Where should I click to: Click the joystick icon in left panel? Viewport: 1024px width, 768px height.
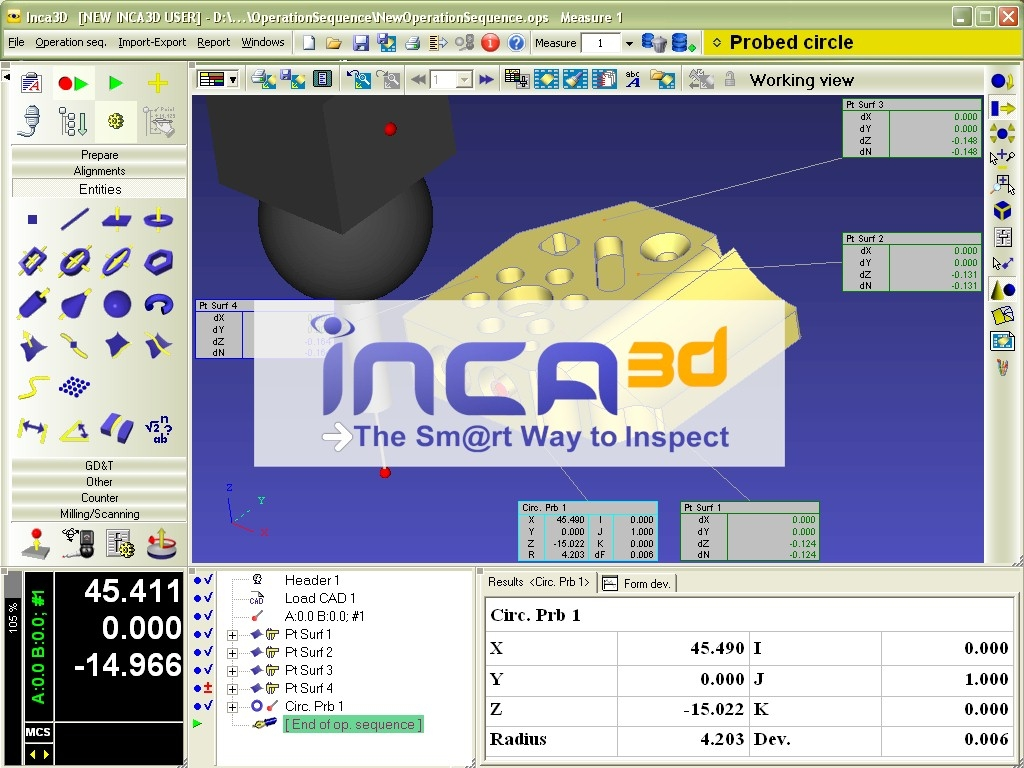[36, 543]
